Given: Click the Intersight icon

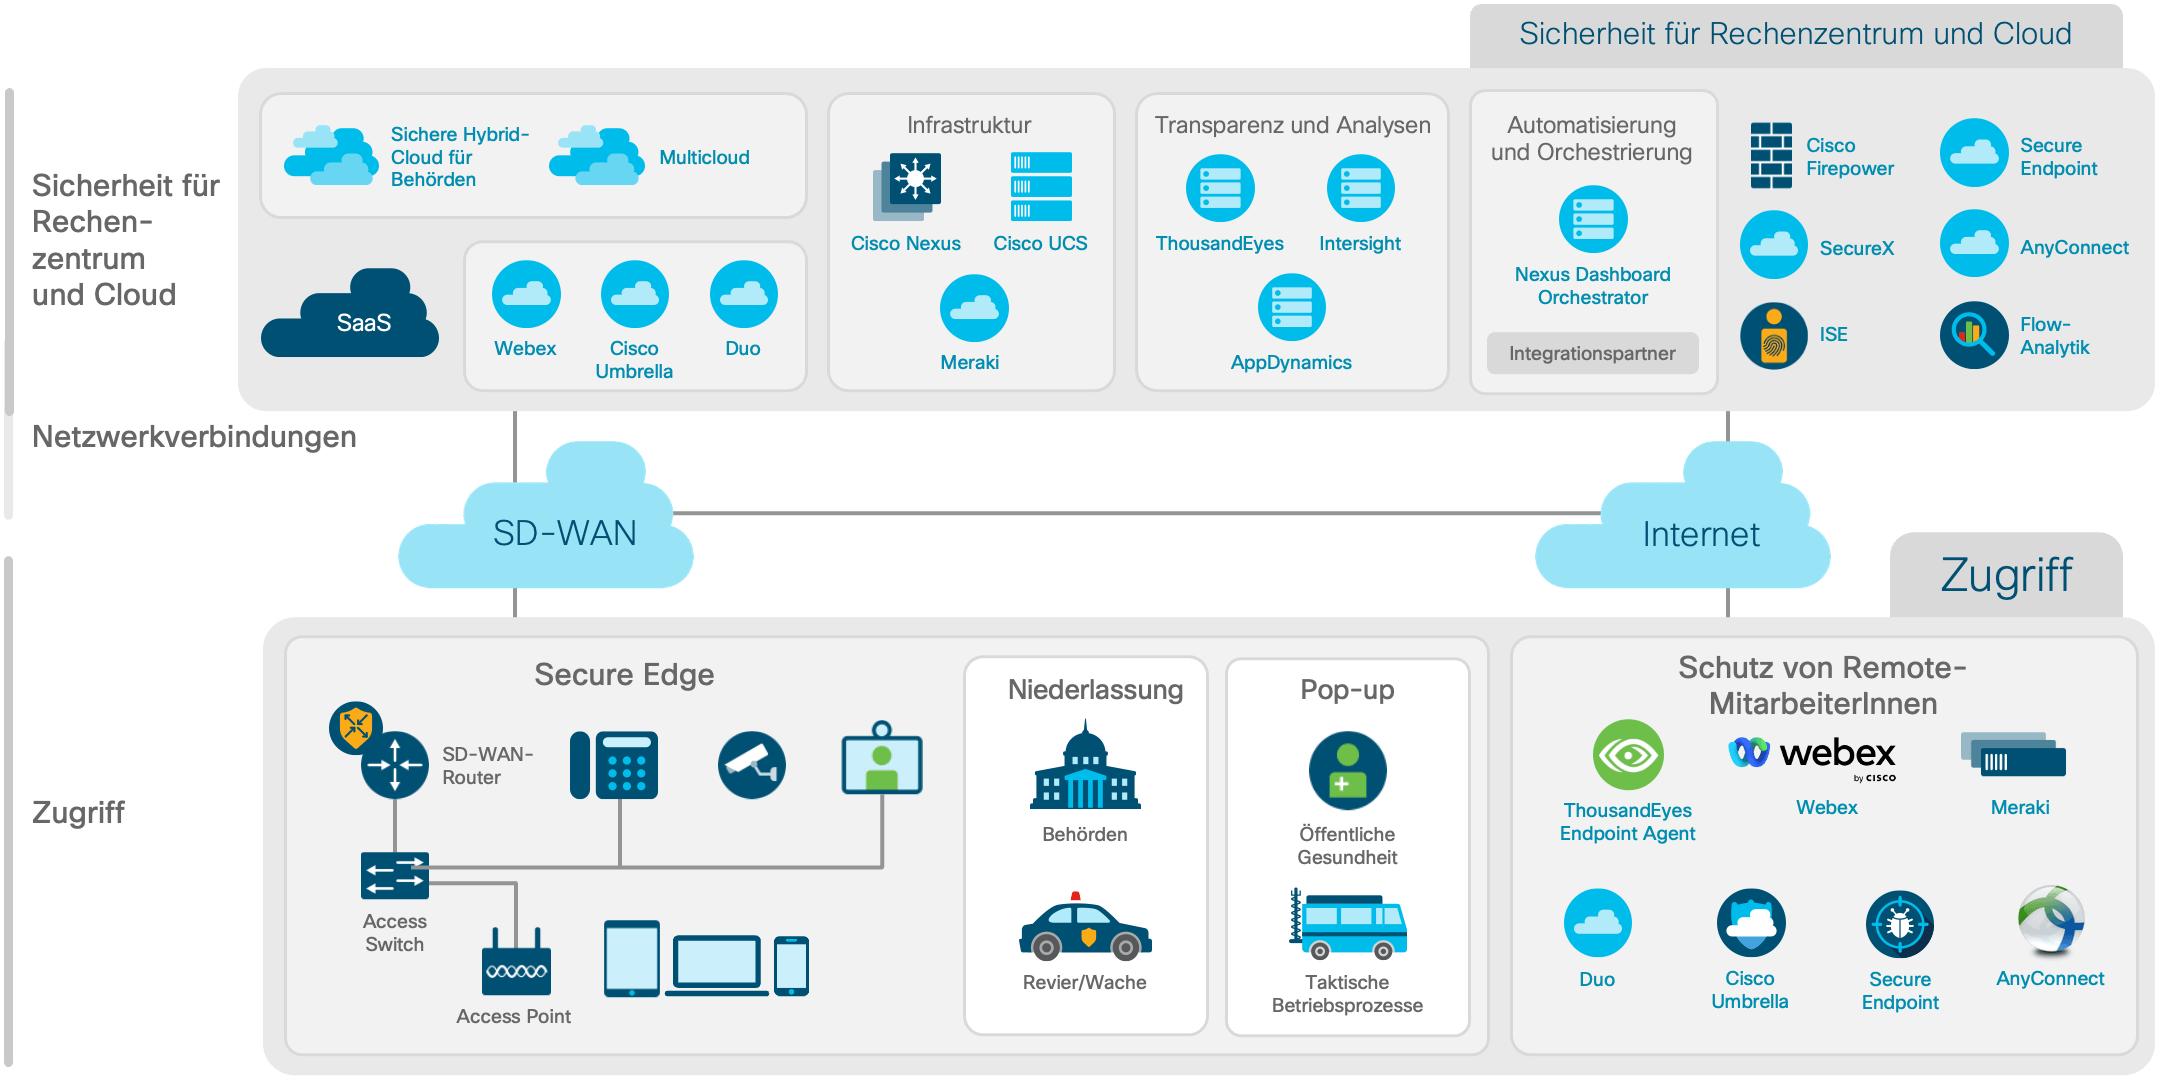Looking at the screenshot, I should pos(1360,188).
